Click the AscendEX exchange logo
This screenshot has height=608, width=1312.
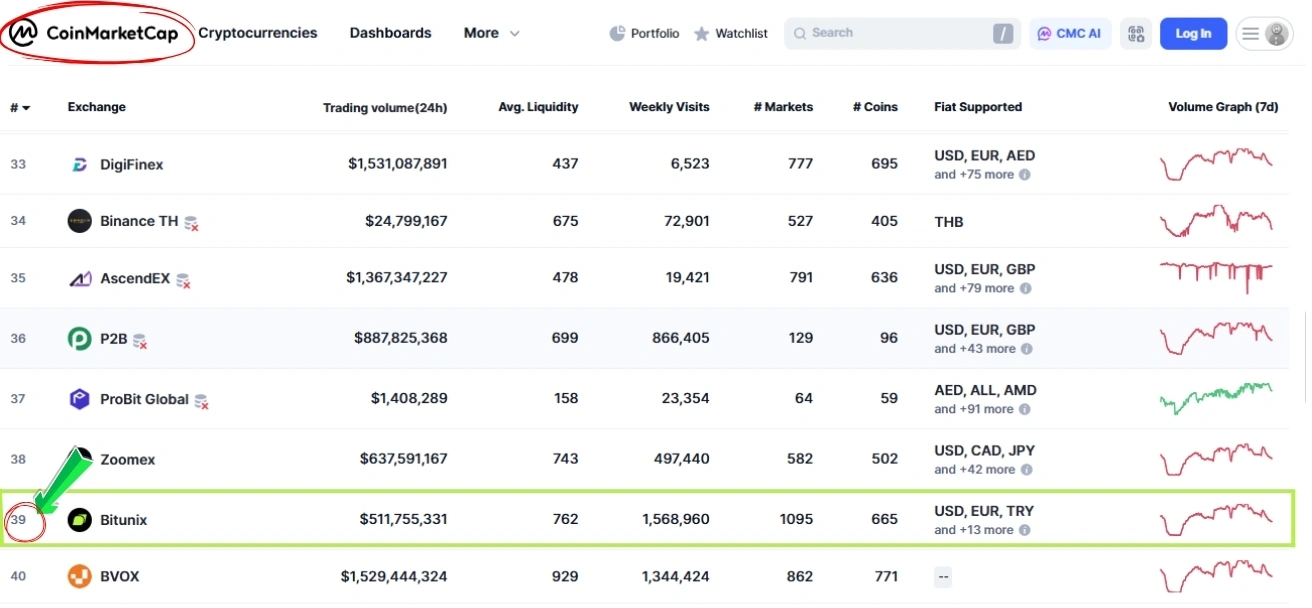[79, 278]
